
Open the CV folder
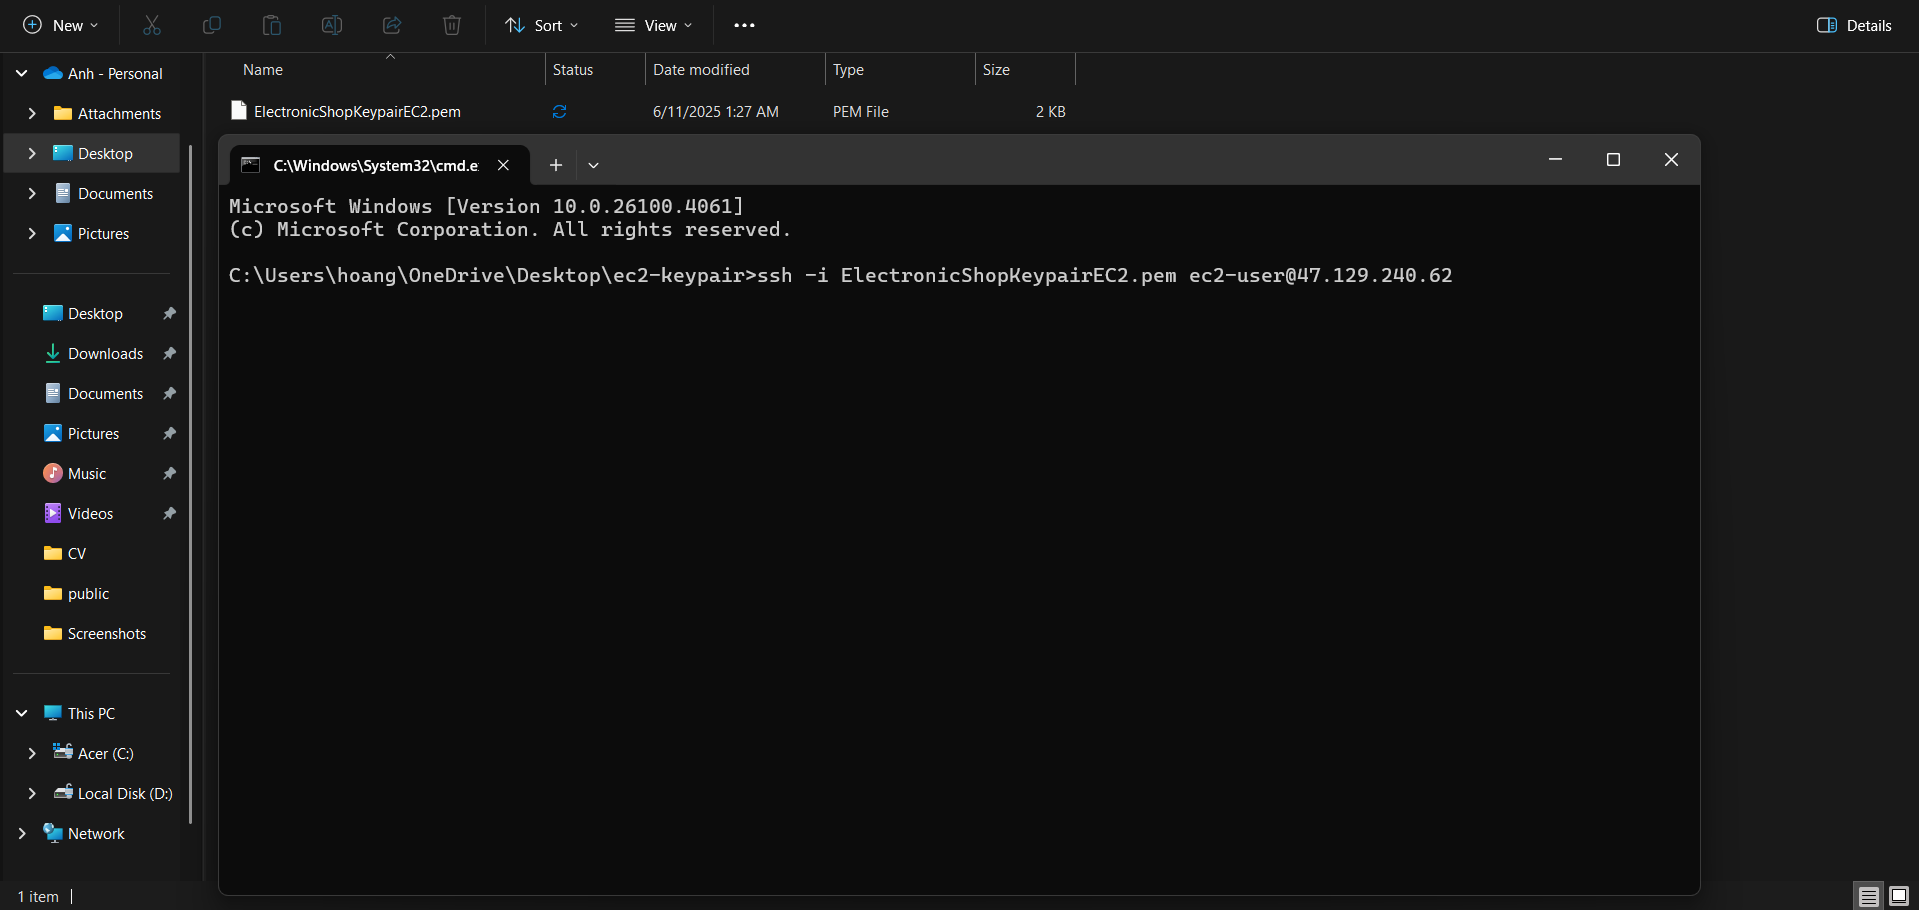[x=65, y=553]
